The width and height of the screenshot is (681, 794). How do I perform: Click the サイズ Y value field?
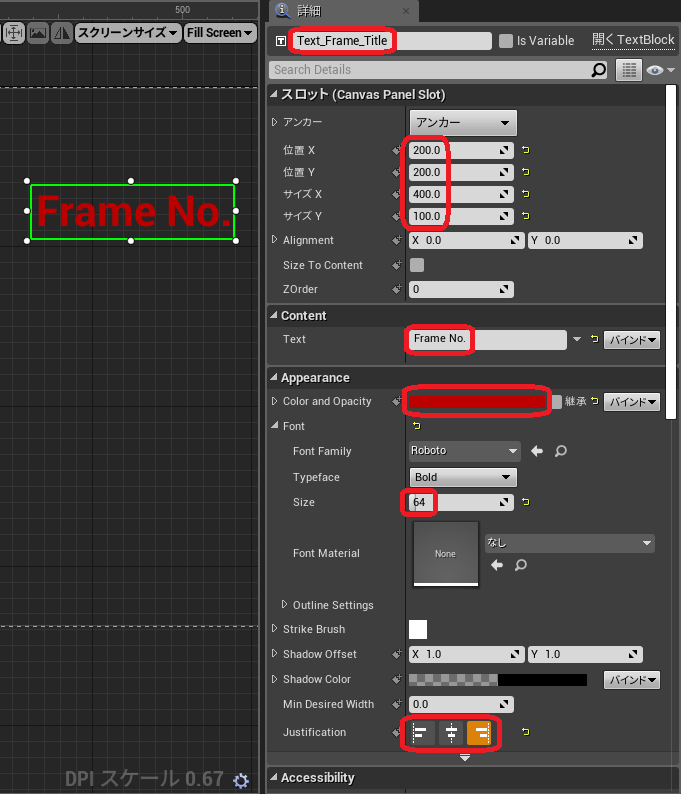tap(461, 216)
